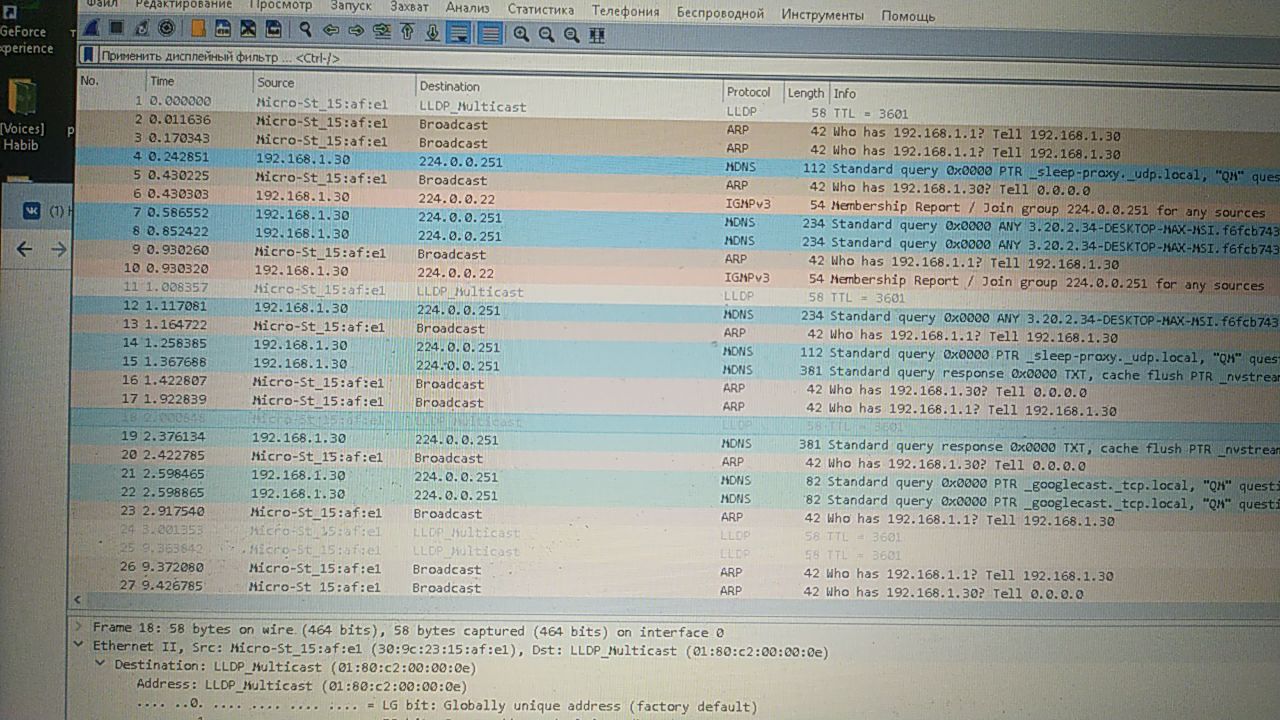Select packet 23 ARP row
Image resolution: width=1280 pixels, height=720 pixels.
point(678,514)
